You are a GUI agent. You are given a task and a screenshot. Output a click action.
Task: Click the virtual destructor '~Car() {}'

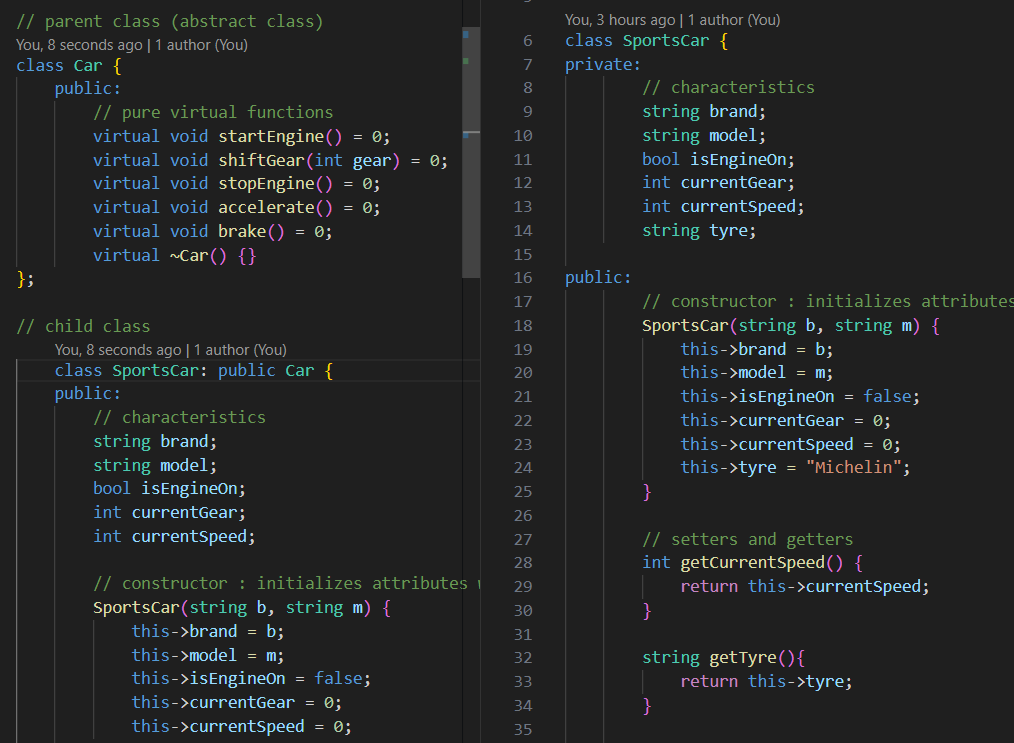tap(213, 255)
